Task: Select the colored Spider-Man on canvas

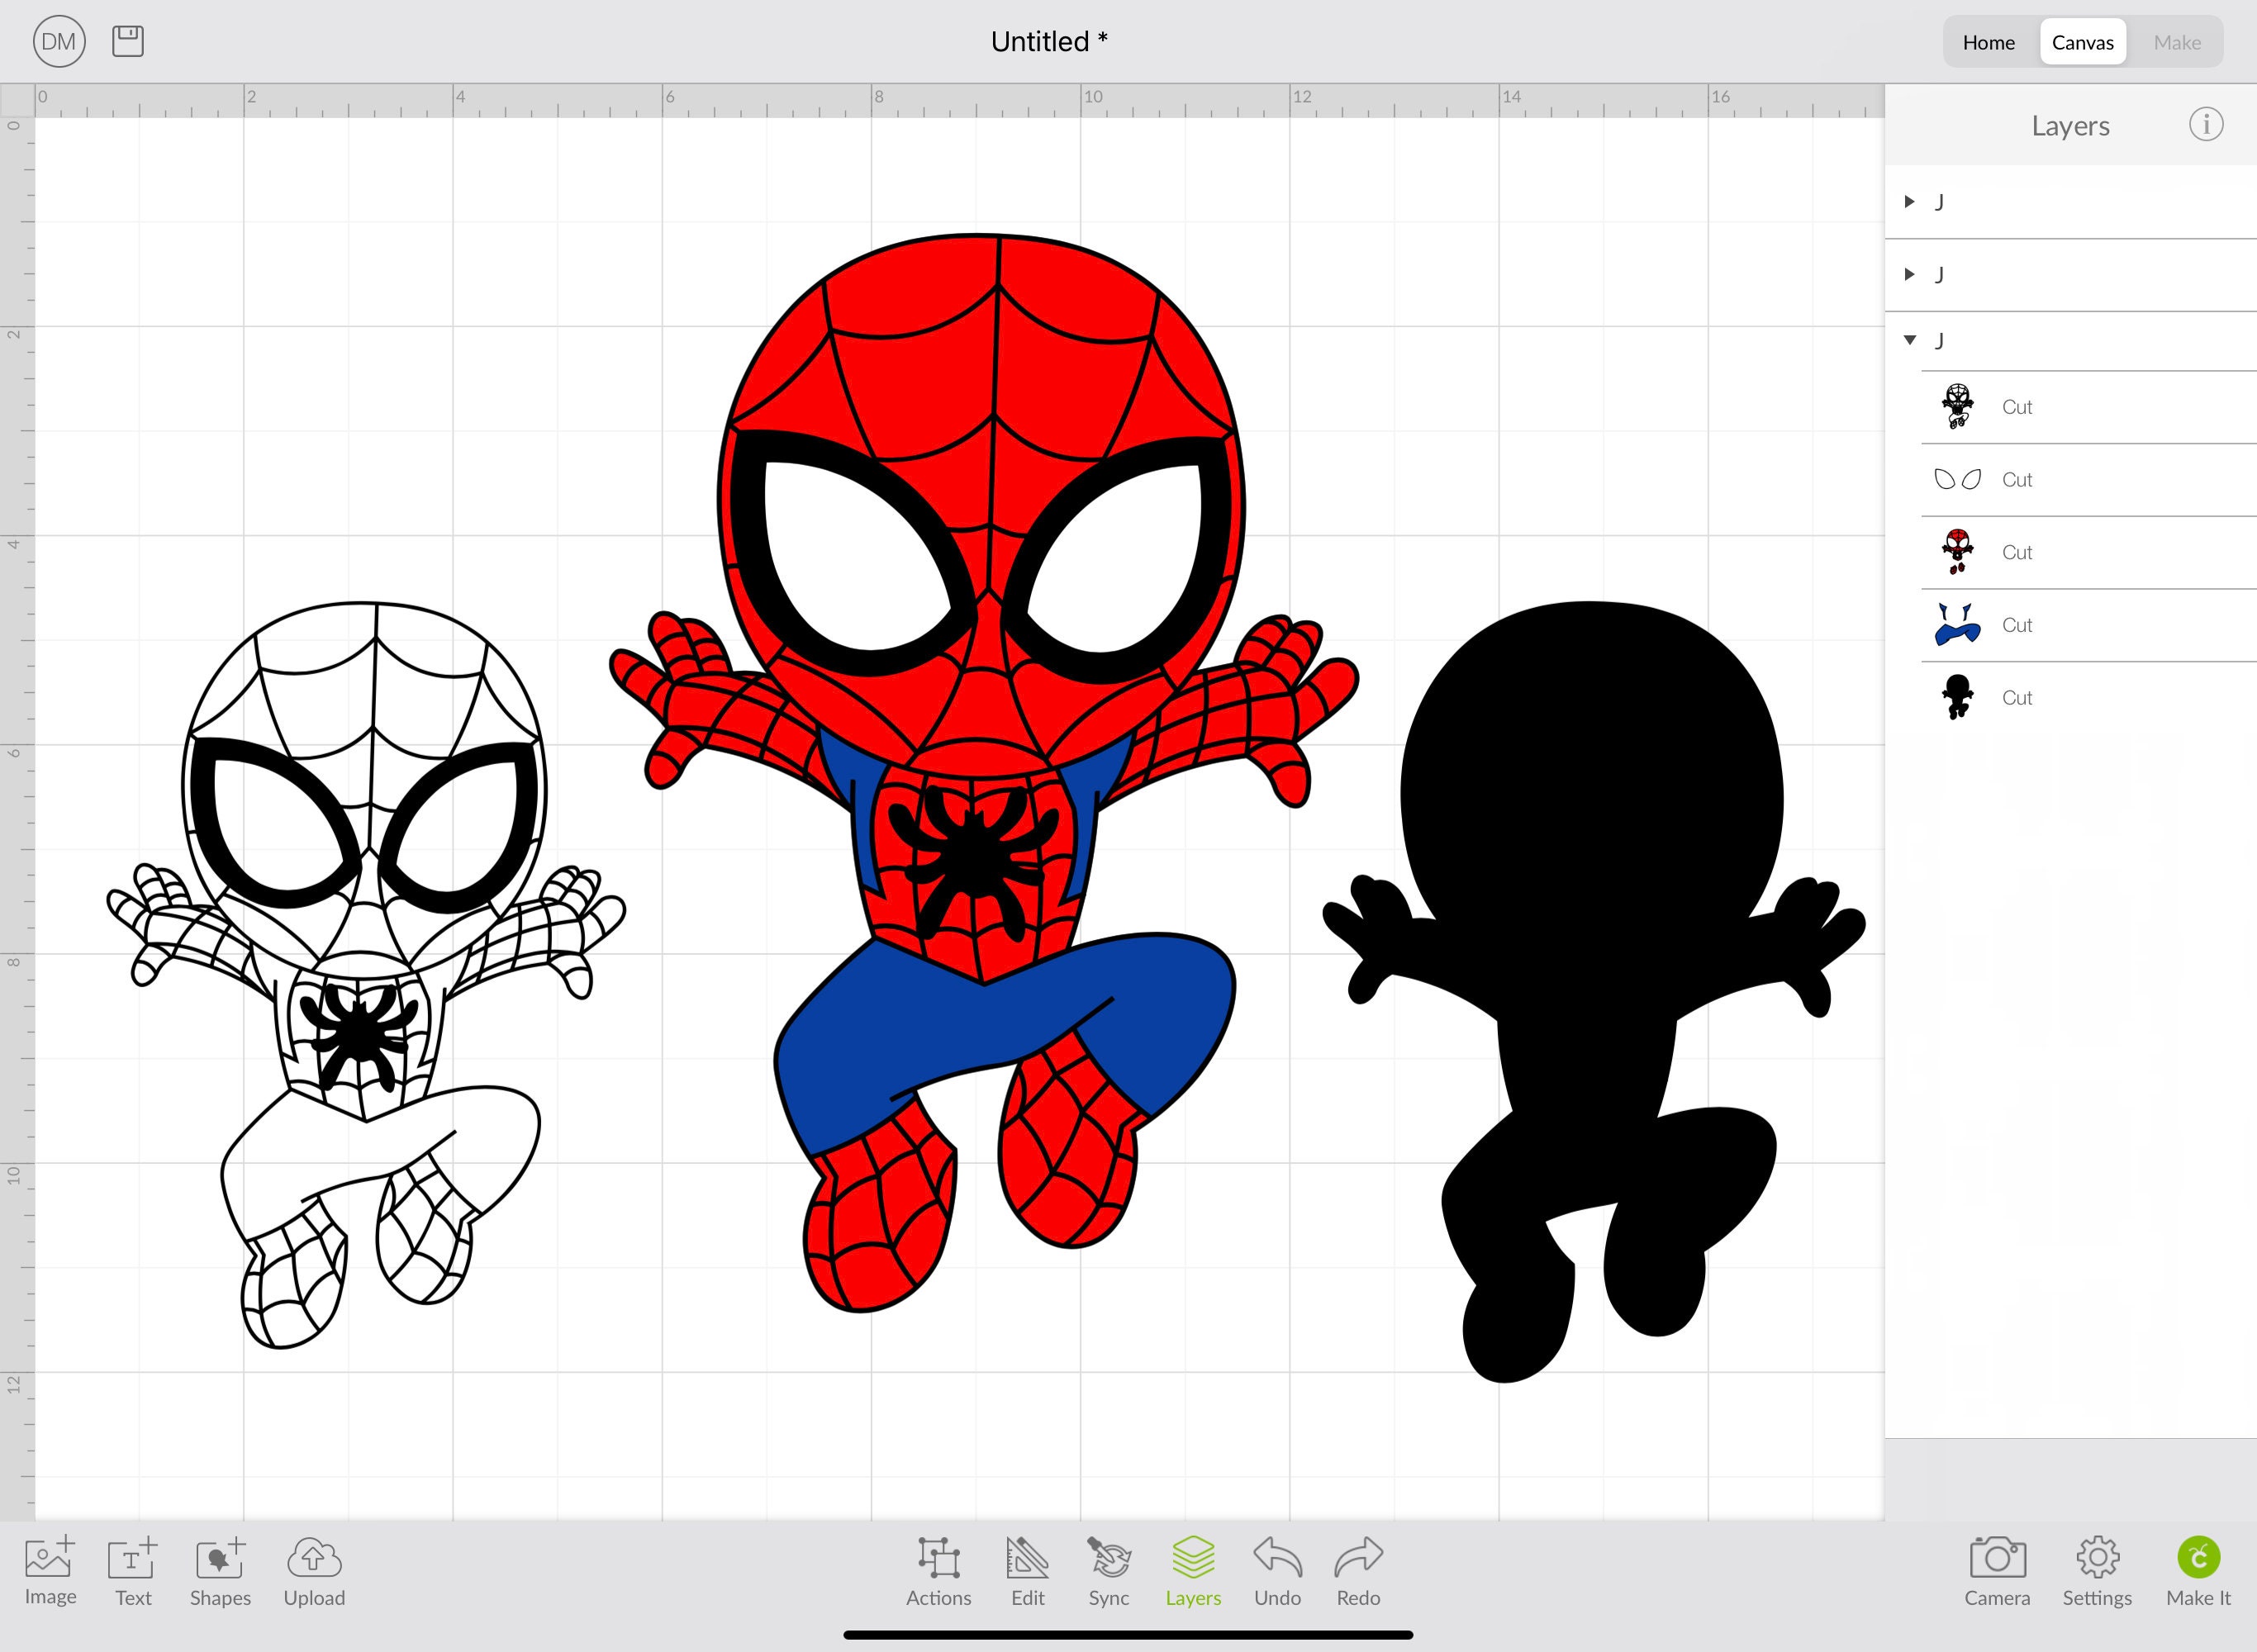Action: pos(983,772)
